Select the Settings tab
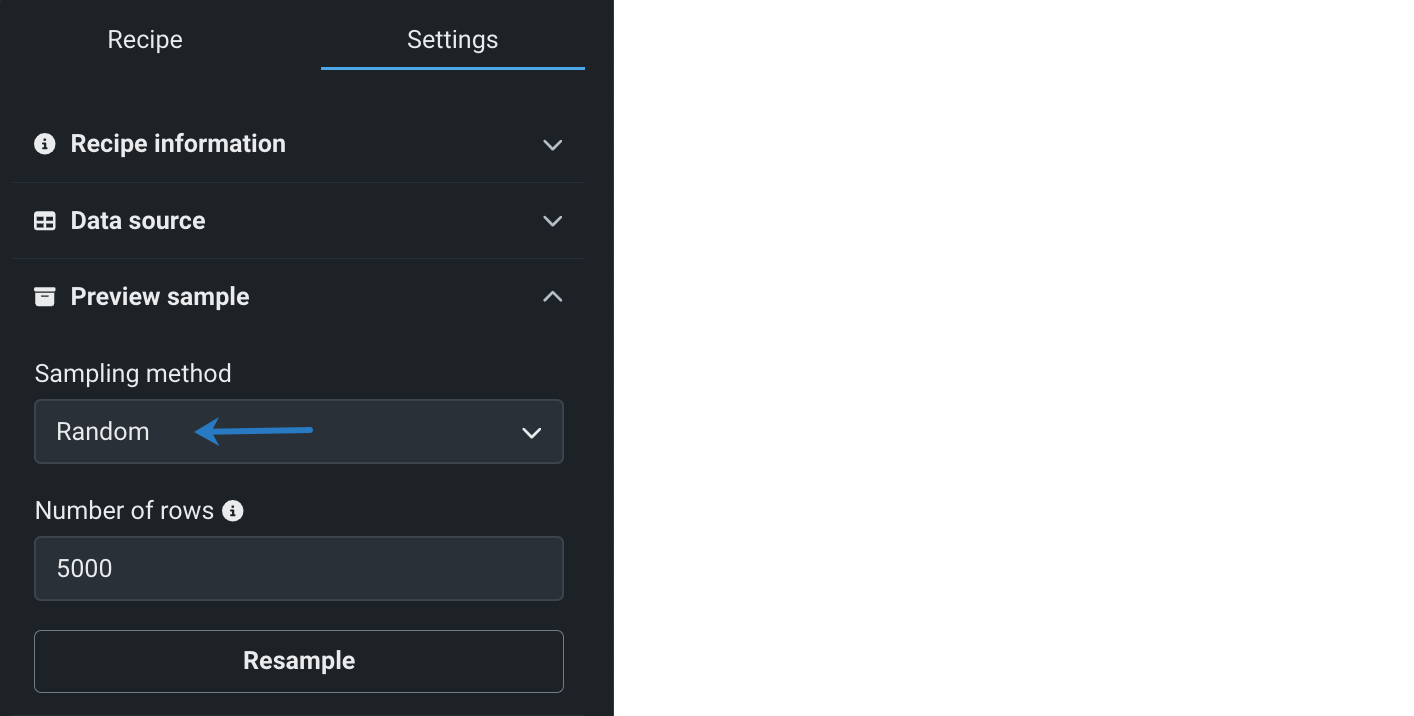Screen dimensions: 1414x716 452,40
